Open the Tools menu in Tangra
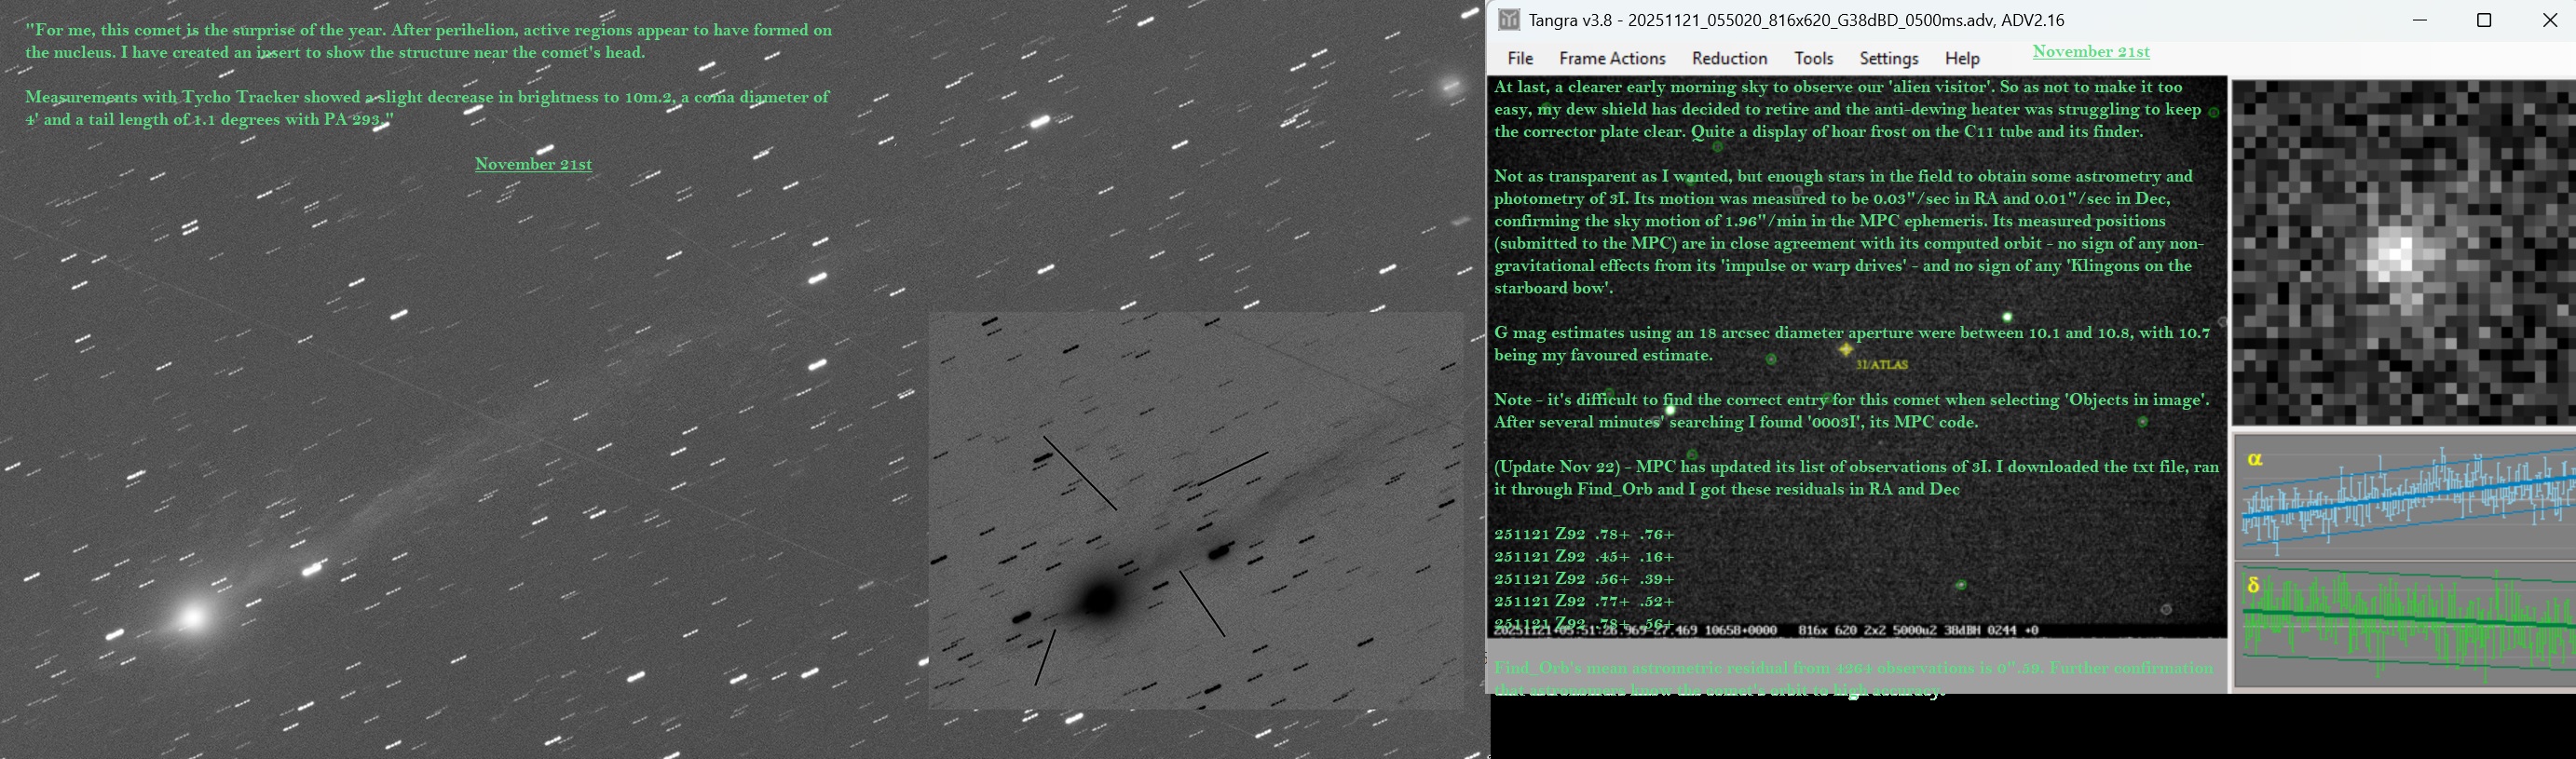 pos(1813,59)
